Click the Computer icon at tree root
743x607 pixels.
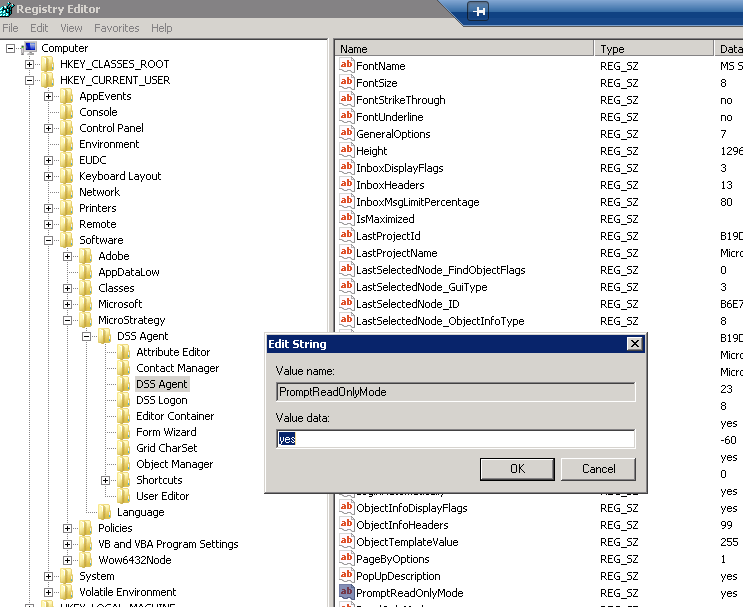(30, 48)
